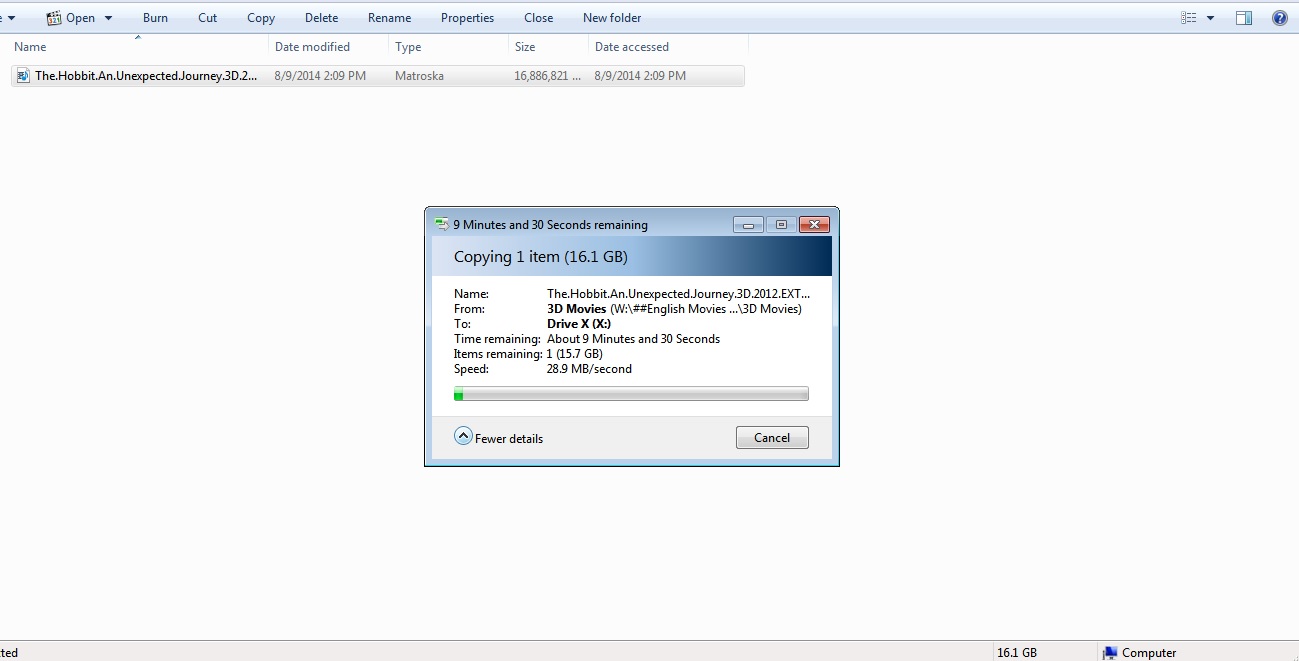The height and width of the screenshot is (661, 1299).
Task: Choose Cut in the toolbar
Action: pyautogui.click(x=207, y=18)
